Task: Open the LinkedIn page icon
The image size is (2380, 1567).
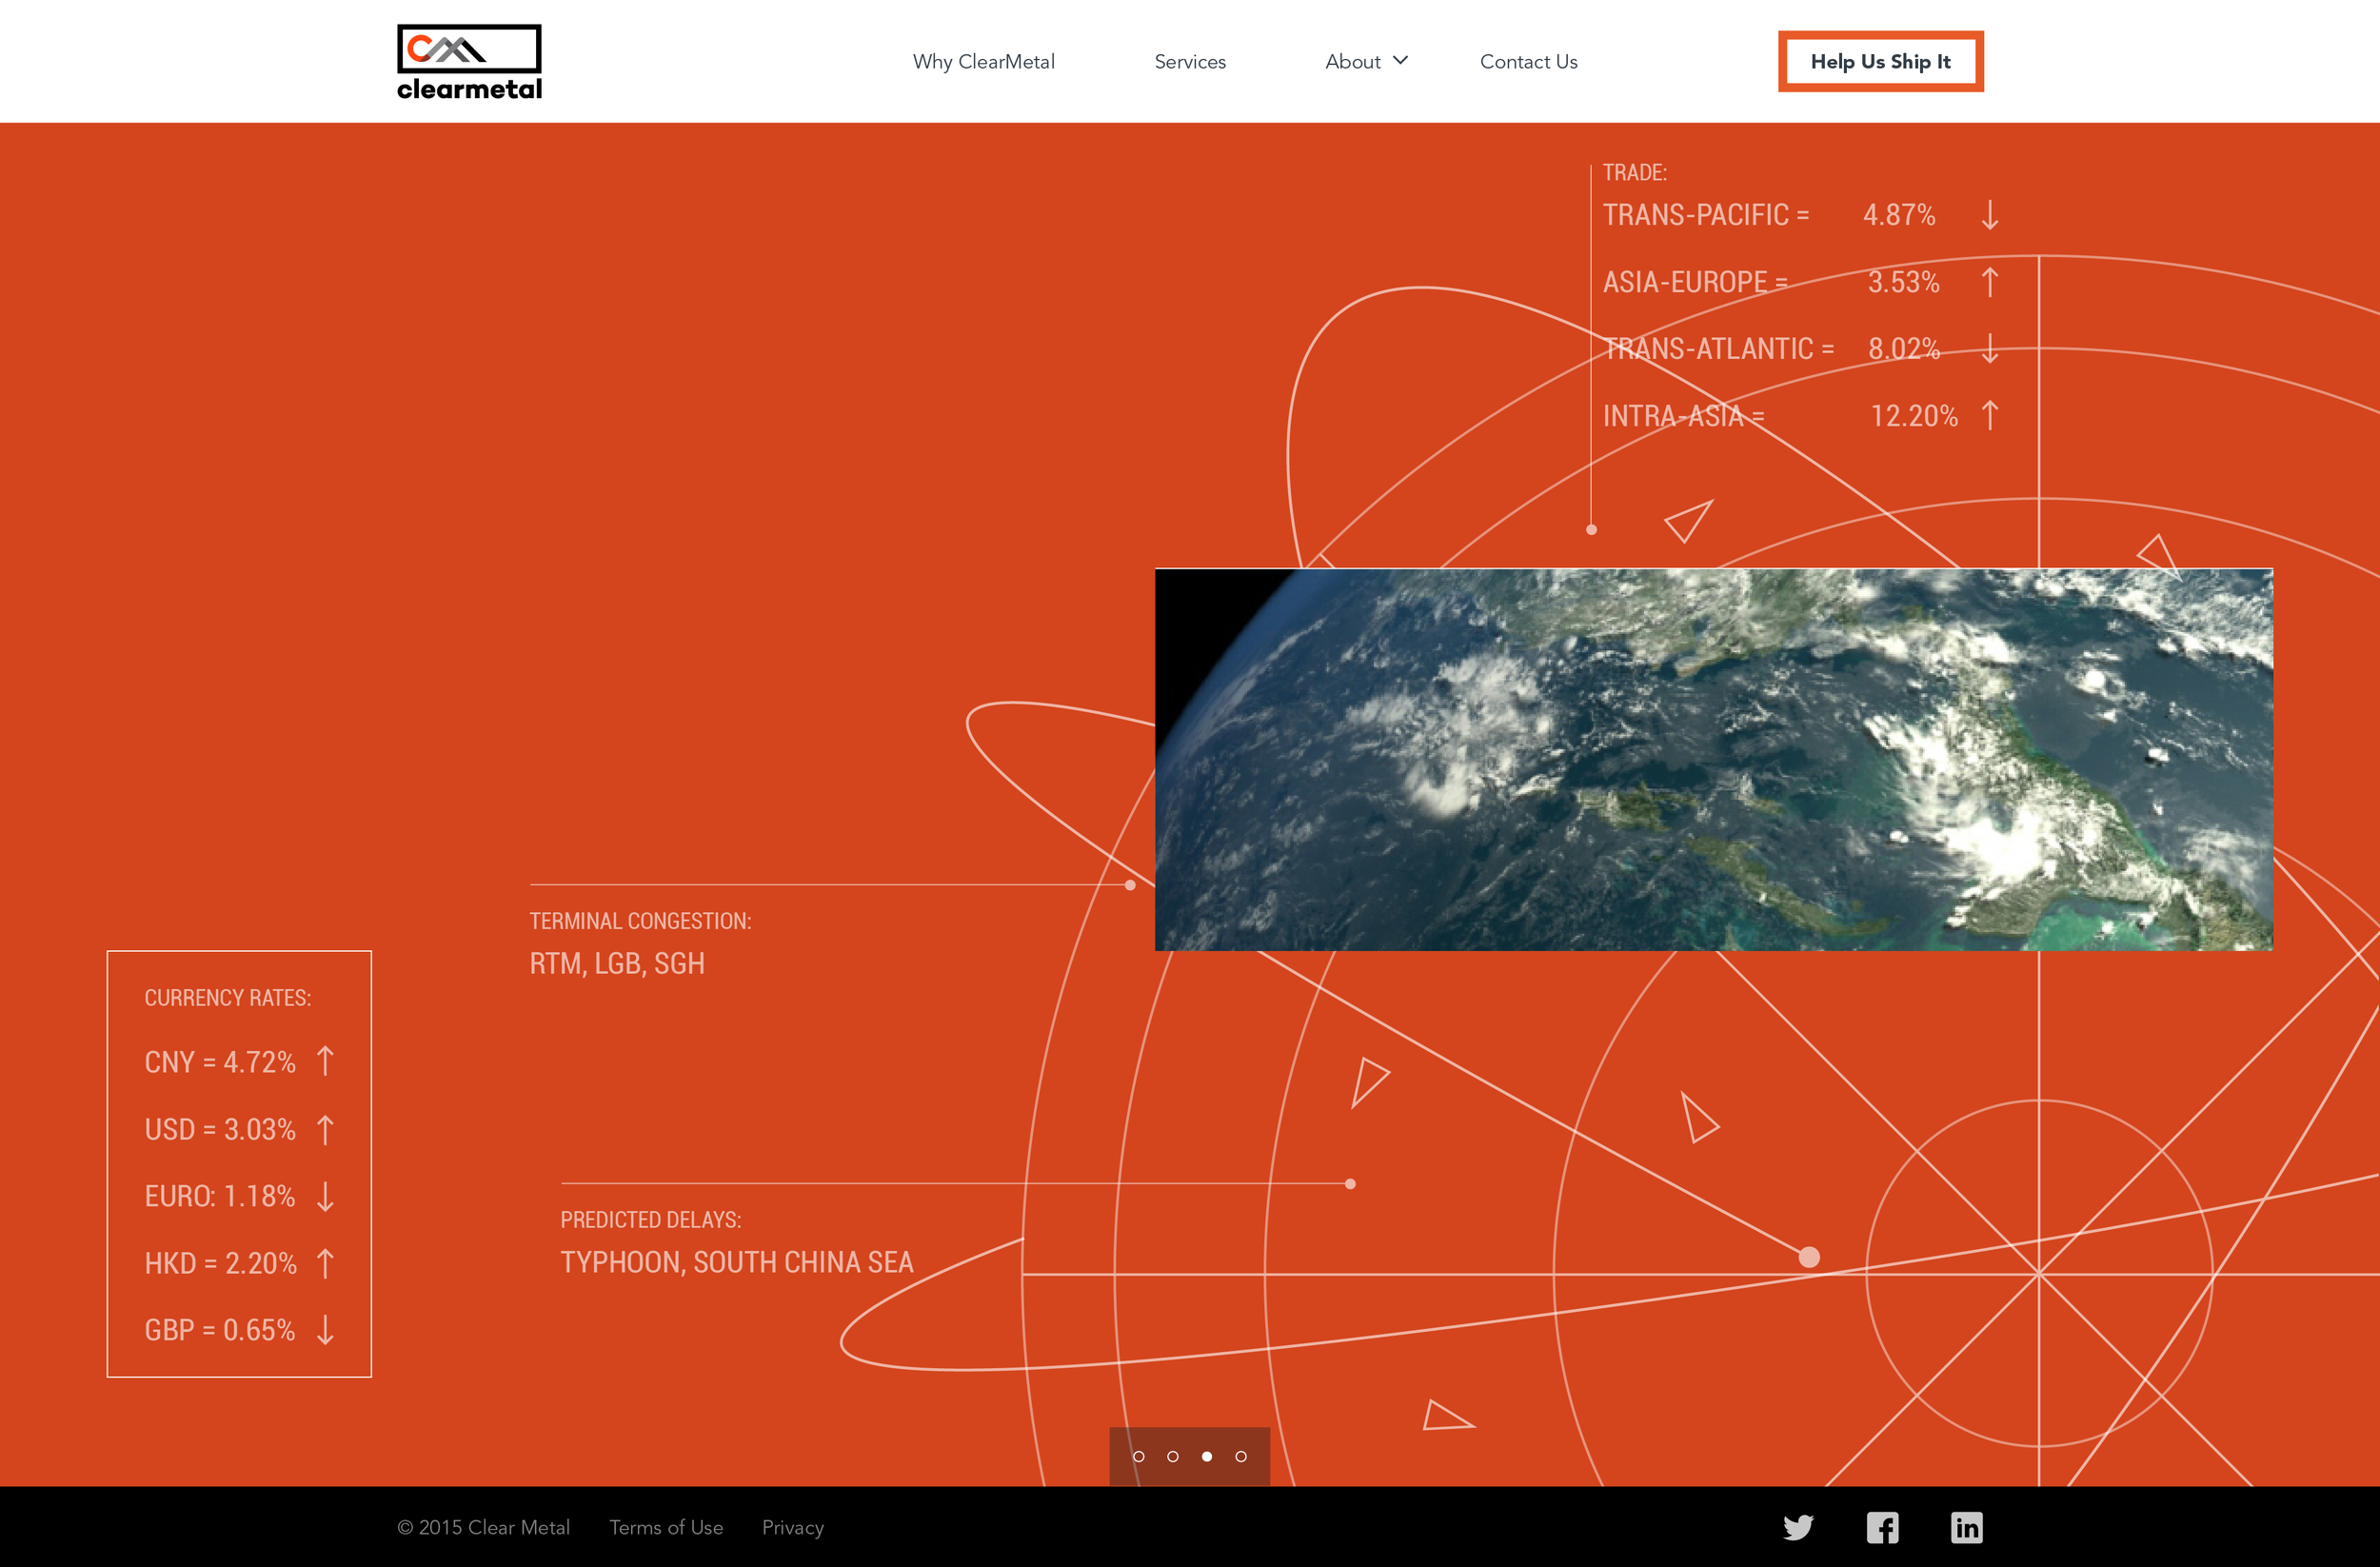Action: [x=1966, y=1527]
